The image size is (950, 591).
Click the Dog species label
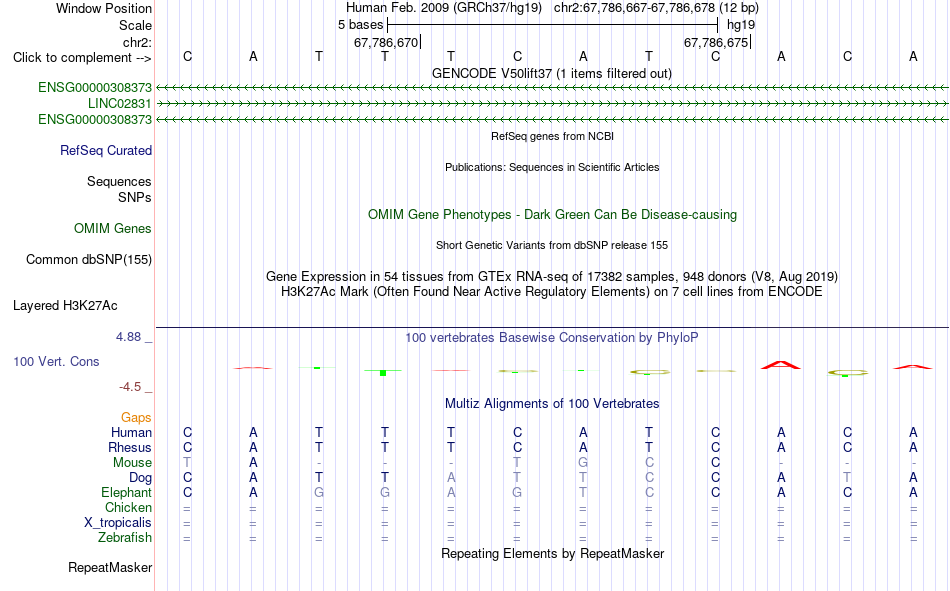[x=140, y=478]
